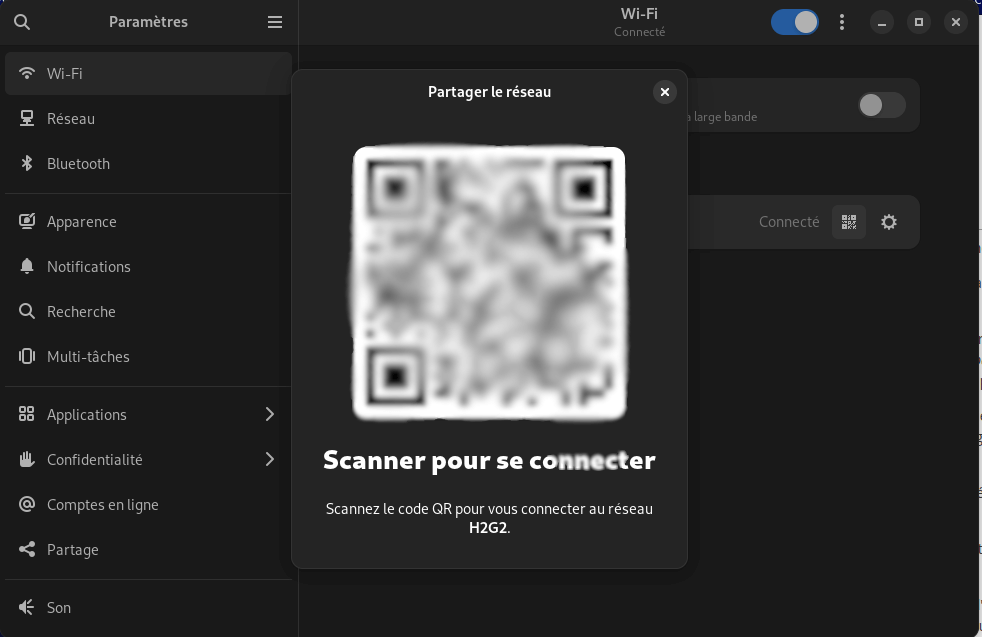The image size is (982, 637).
Task: Select Notifications in sidebar
Action: 148,267
